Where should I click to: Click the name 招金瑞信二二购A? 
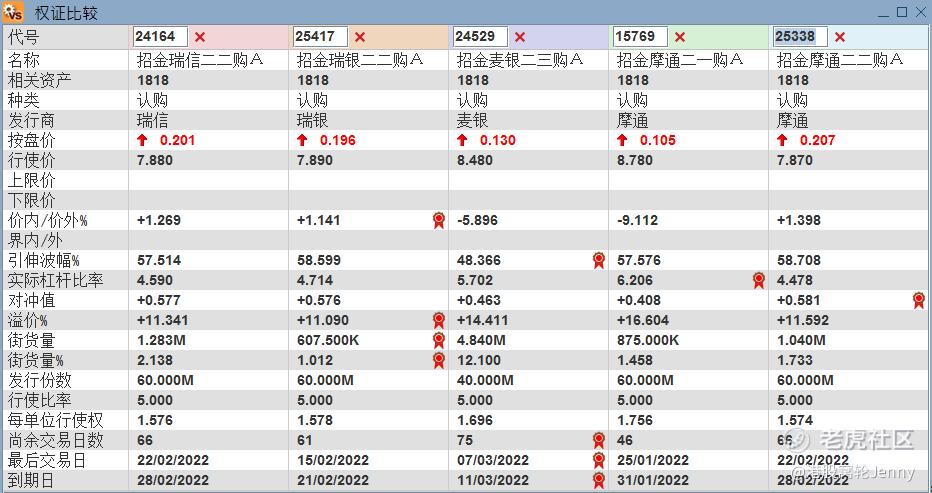pos(200,60)
